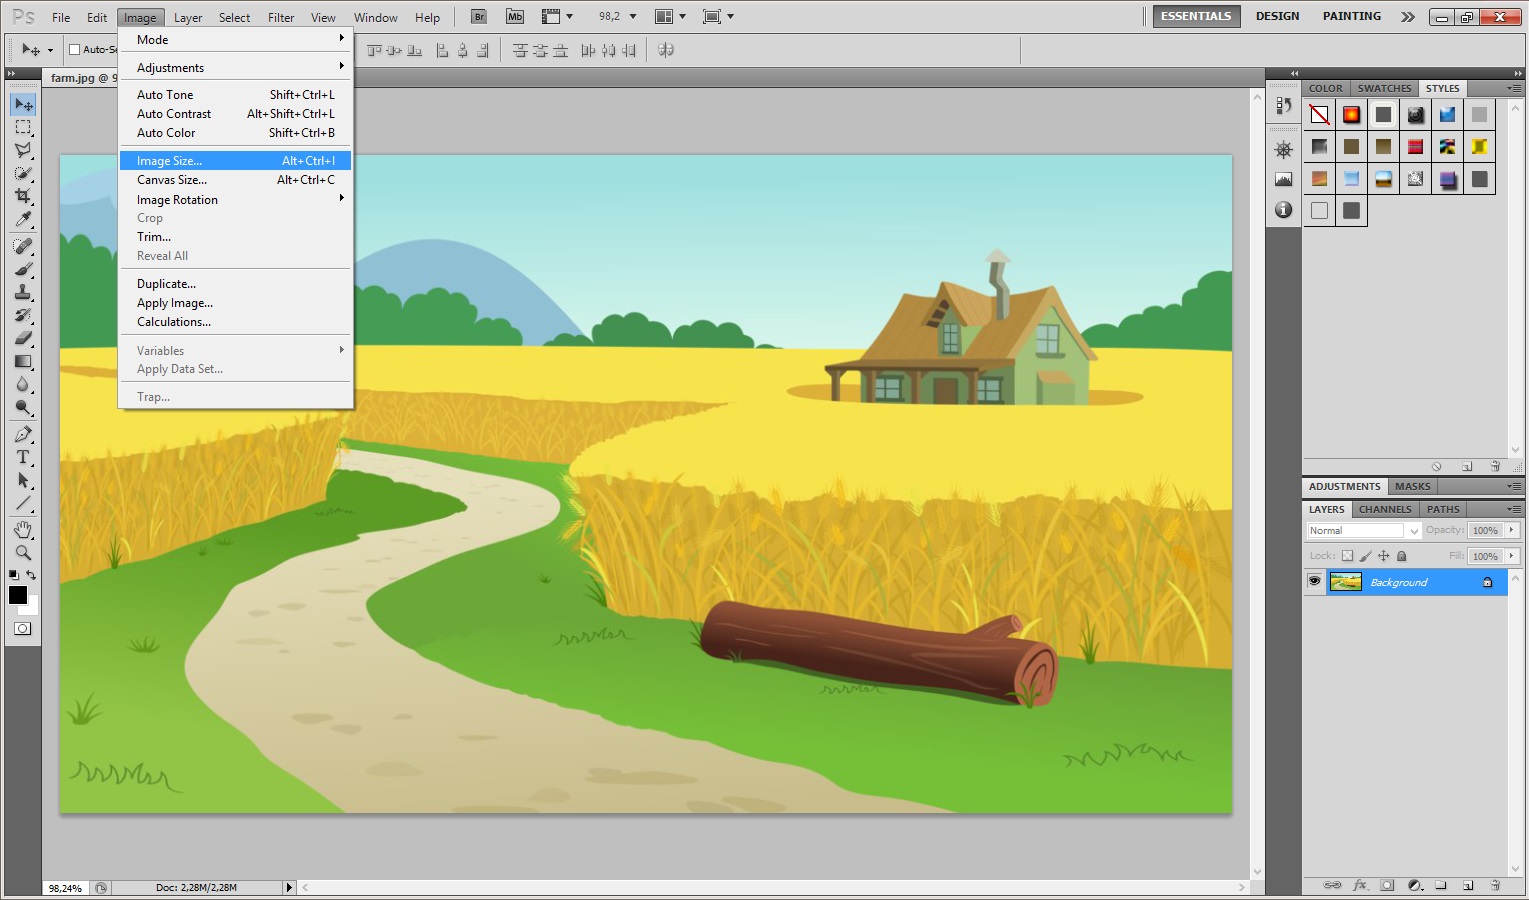The width and height of the screenshot is (1529, 900).
Task: Switch to the Painting workspace
Action: point(1351,16)
